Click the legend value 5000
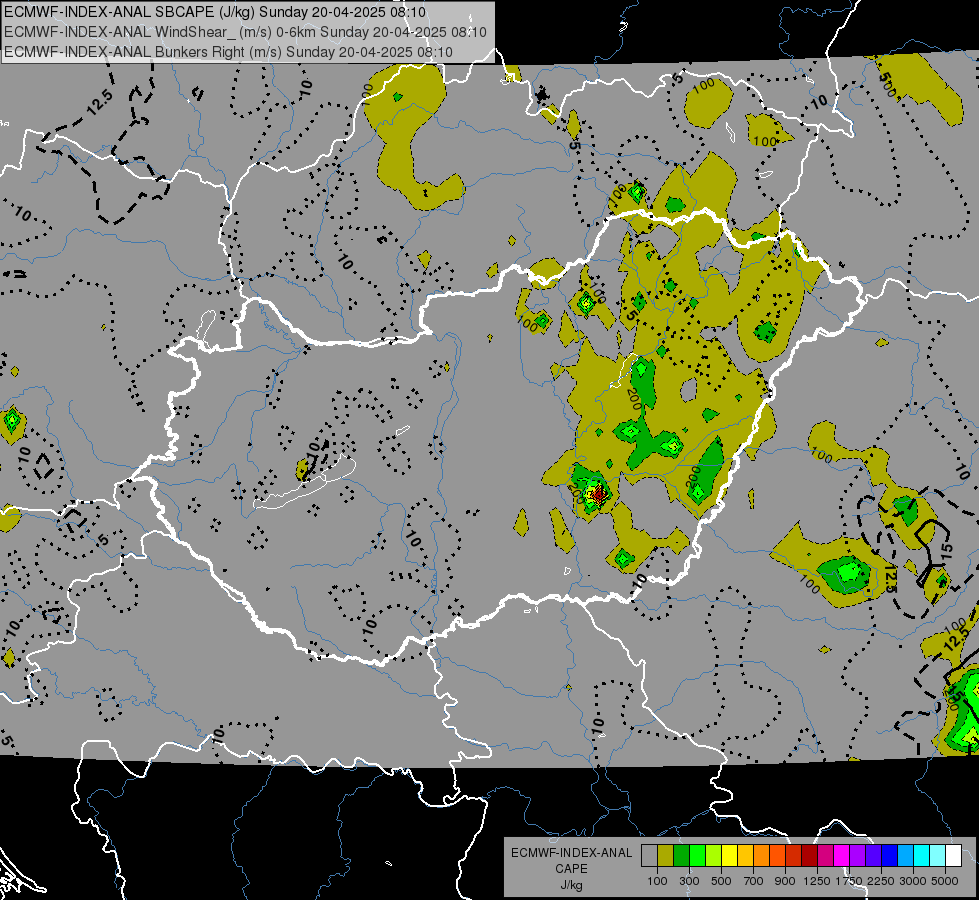The image size is (979, 900). pos(945,881)
